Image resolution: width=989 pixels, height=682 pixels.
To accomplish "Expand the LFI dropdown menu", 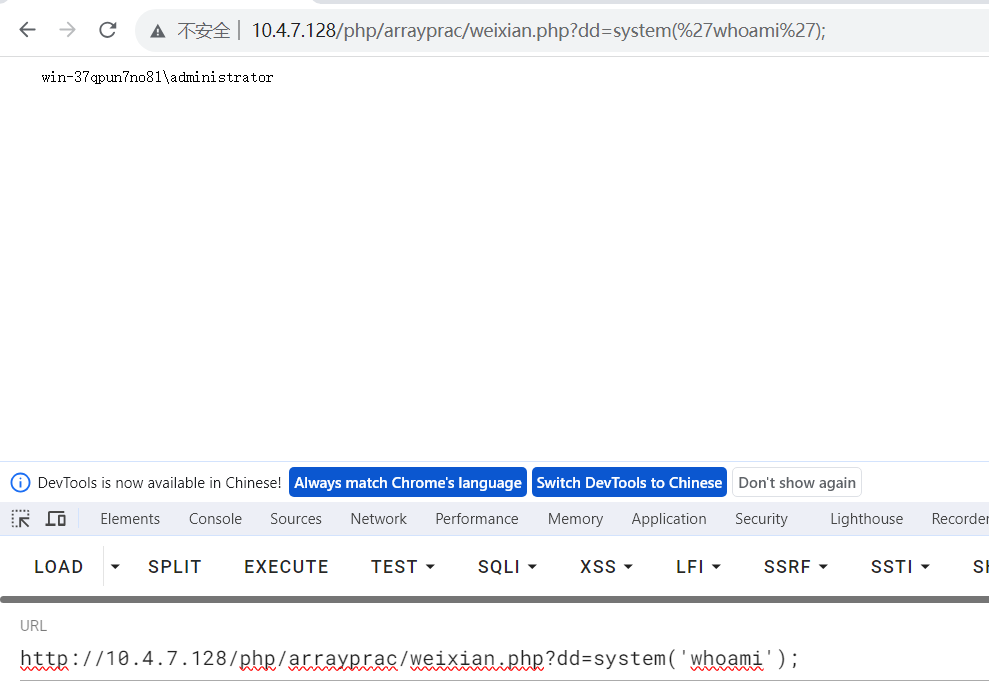I will pyautogui.click(x=698, y=567).
